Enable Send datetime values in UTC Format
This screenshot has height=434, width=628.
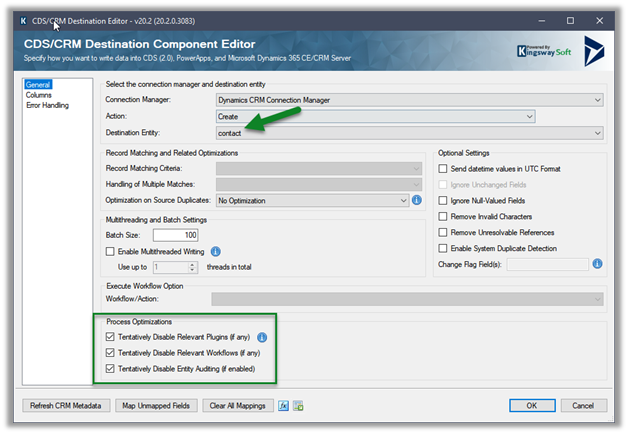point(443,168)
